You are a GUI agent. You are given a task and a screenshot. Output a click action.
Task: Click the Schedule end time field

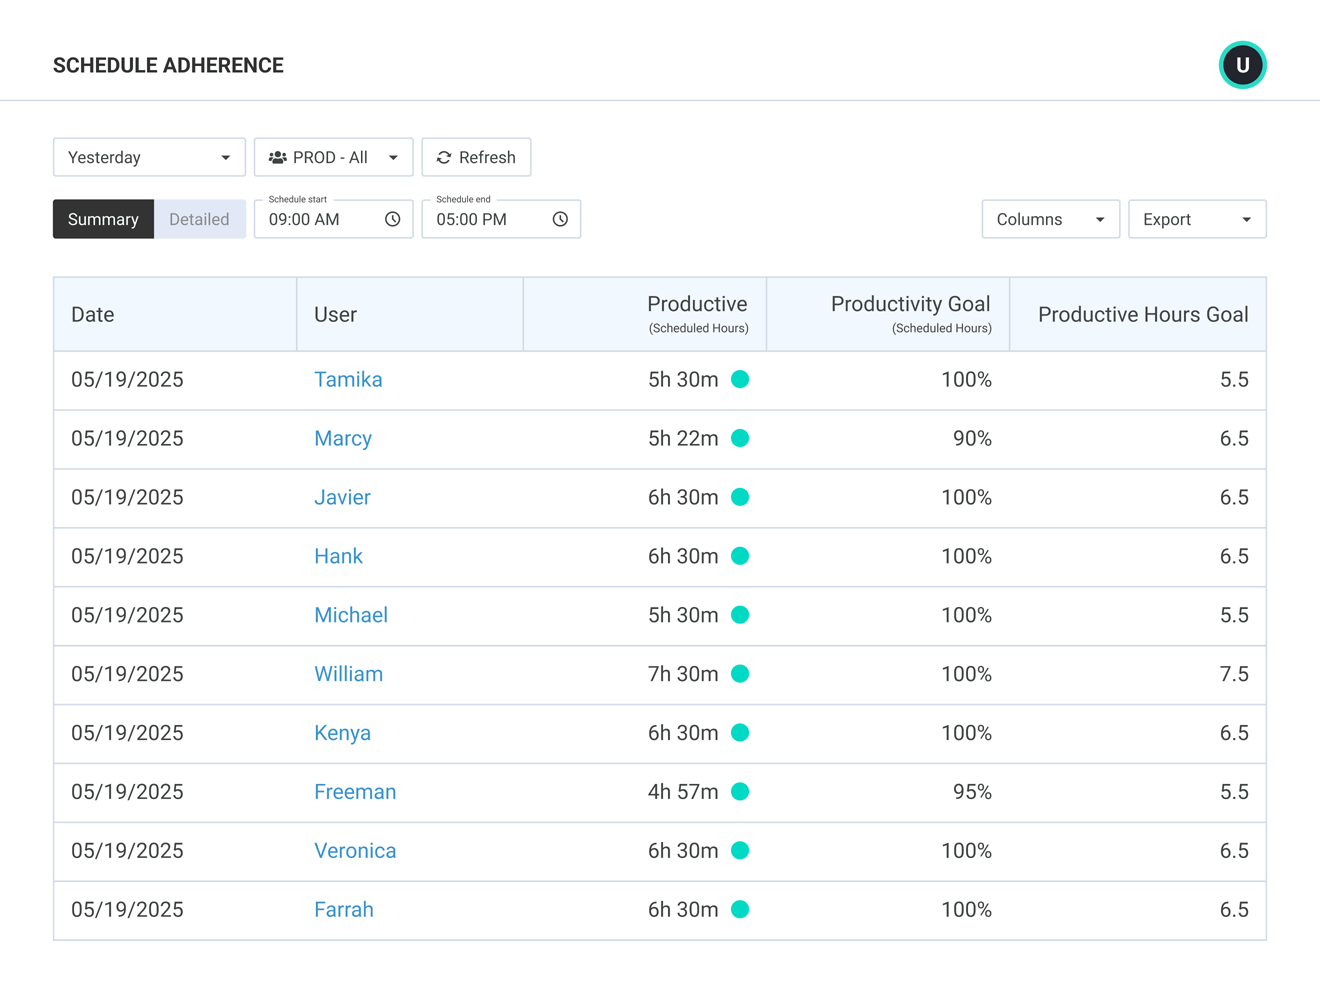501,219
